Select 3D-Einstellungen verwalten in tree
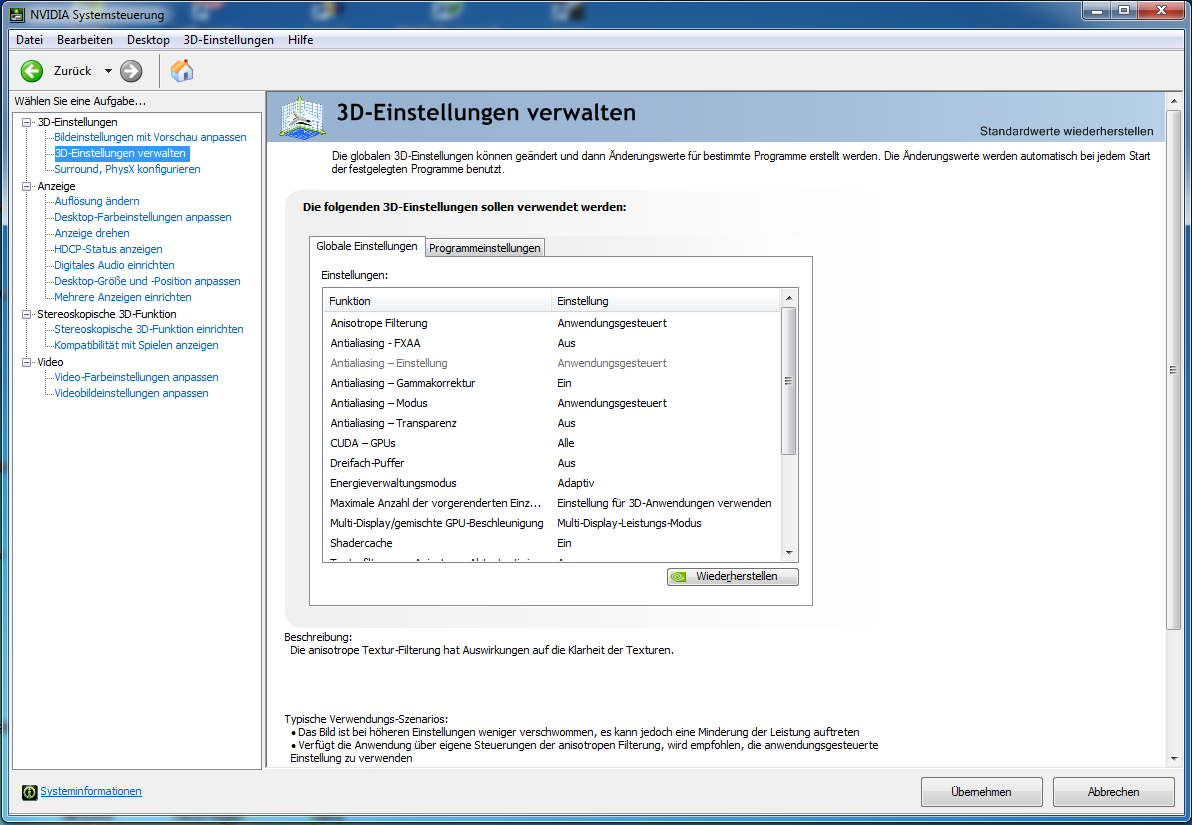Image resolution: width=1192 pixels, height=825 pixels. click(120, 153)
